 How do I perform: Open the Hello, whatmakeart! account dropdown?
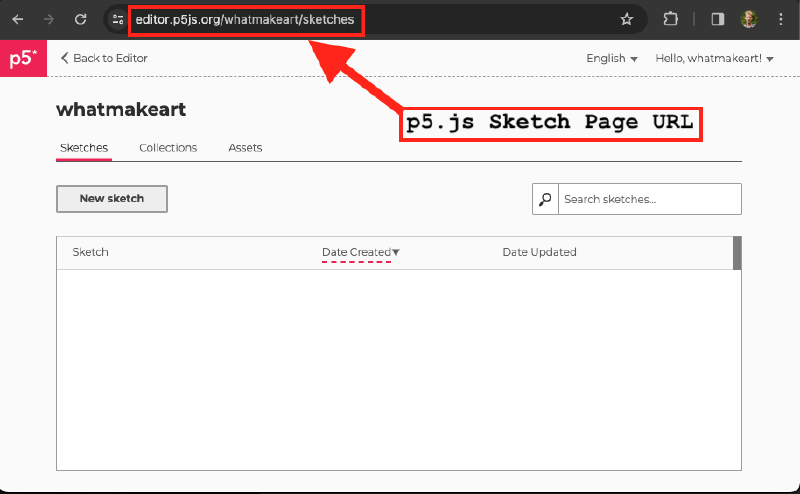coord(714,59)
